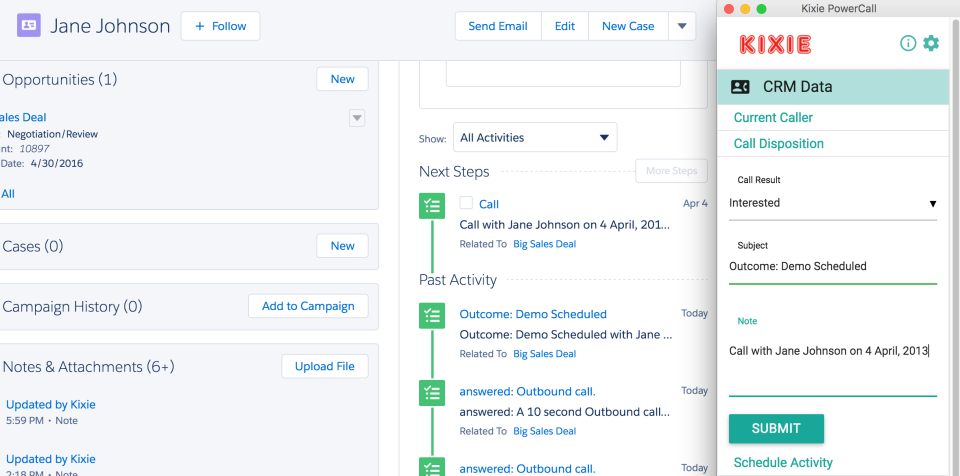Click Send Email button
960x476 pixels.
pos(498,26)
